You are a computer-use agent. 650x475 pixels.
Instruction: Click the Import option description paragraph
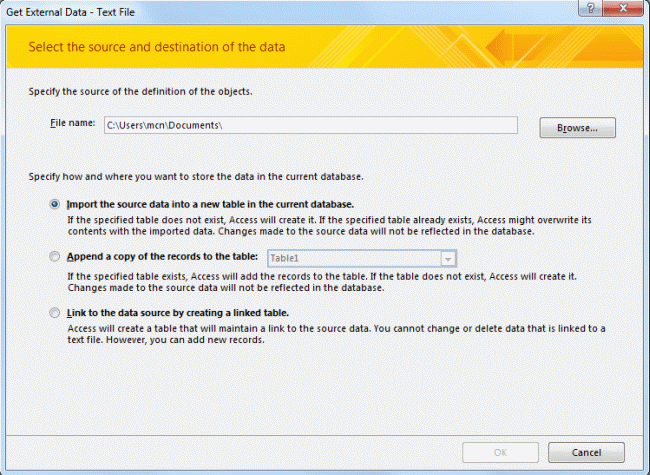[x=334, y=223]
